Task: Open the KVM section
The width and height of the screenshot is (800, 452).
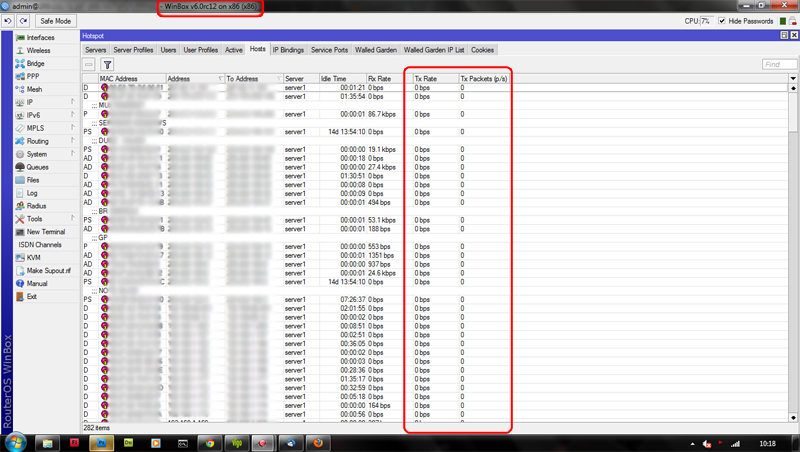Action: coord(33,258)
